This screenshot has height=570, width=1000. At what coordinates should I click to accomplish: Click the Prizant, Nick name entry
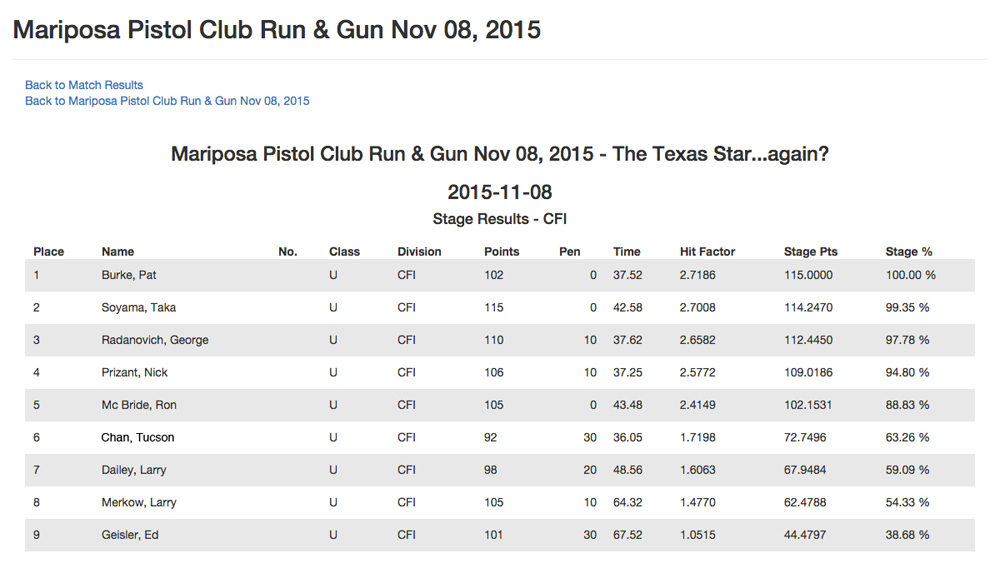pyautogui.click(x=134, y=373)
